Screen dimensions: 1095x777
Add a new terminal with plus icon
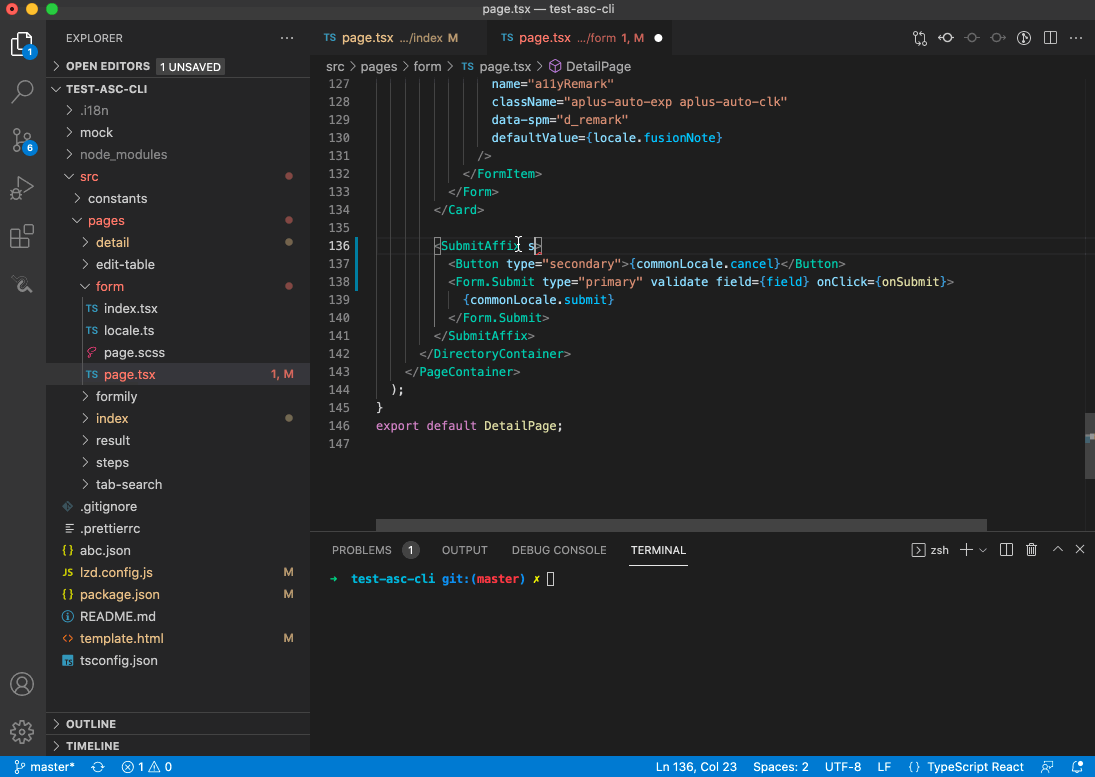coord(966,550)
